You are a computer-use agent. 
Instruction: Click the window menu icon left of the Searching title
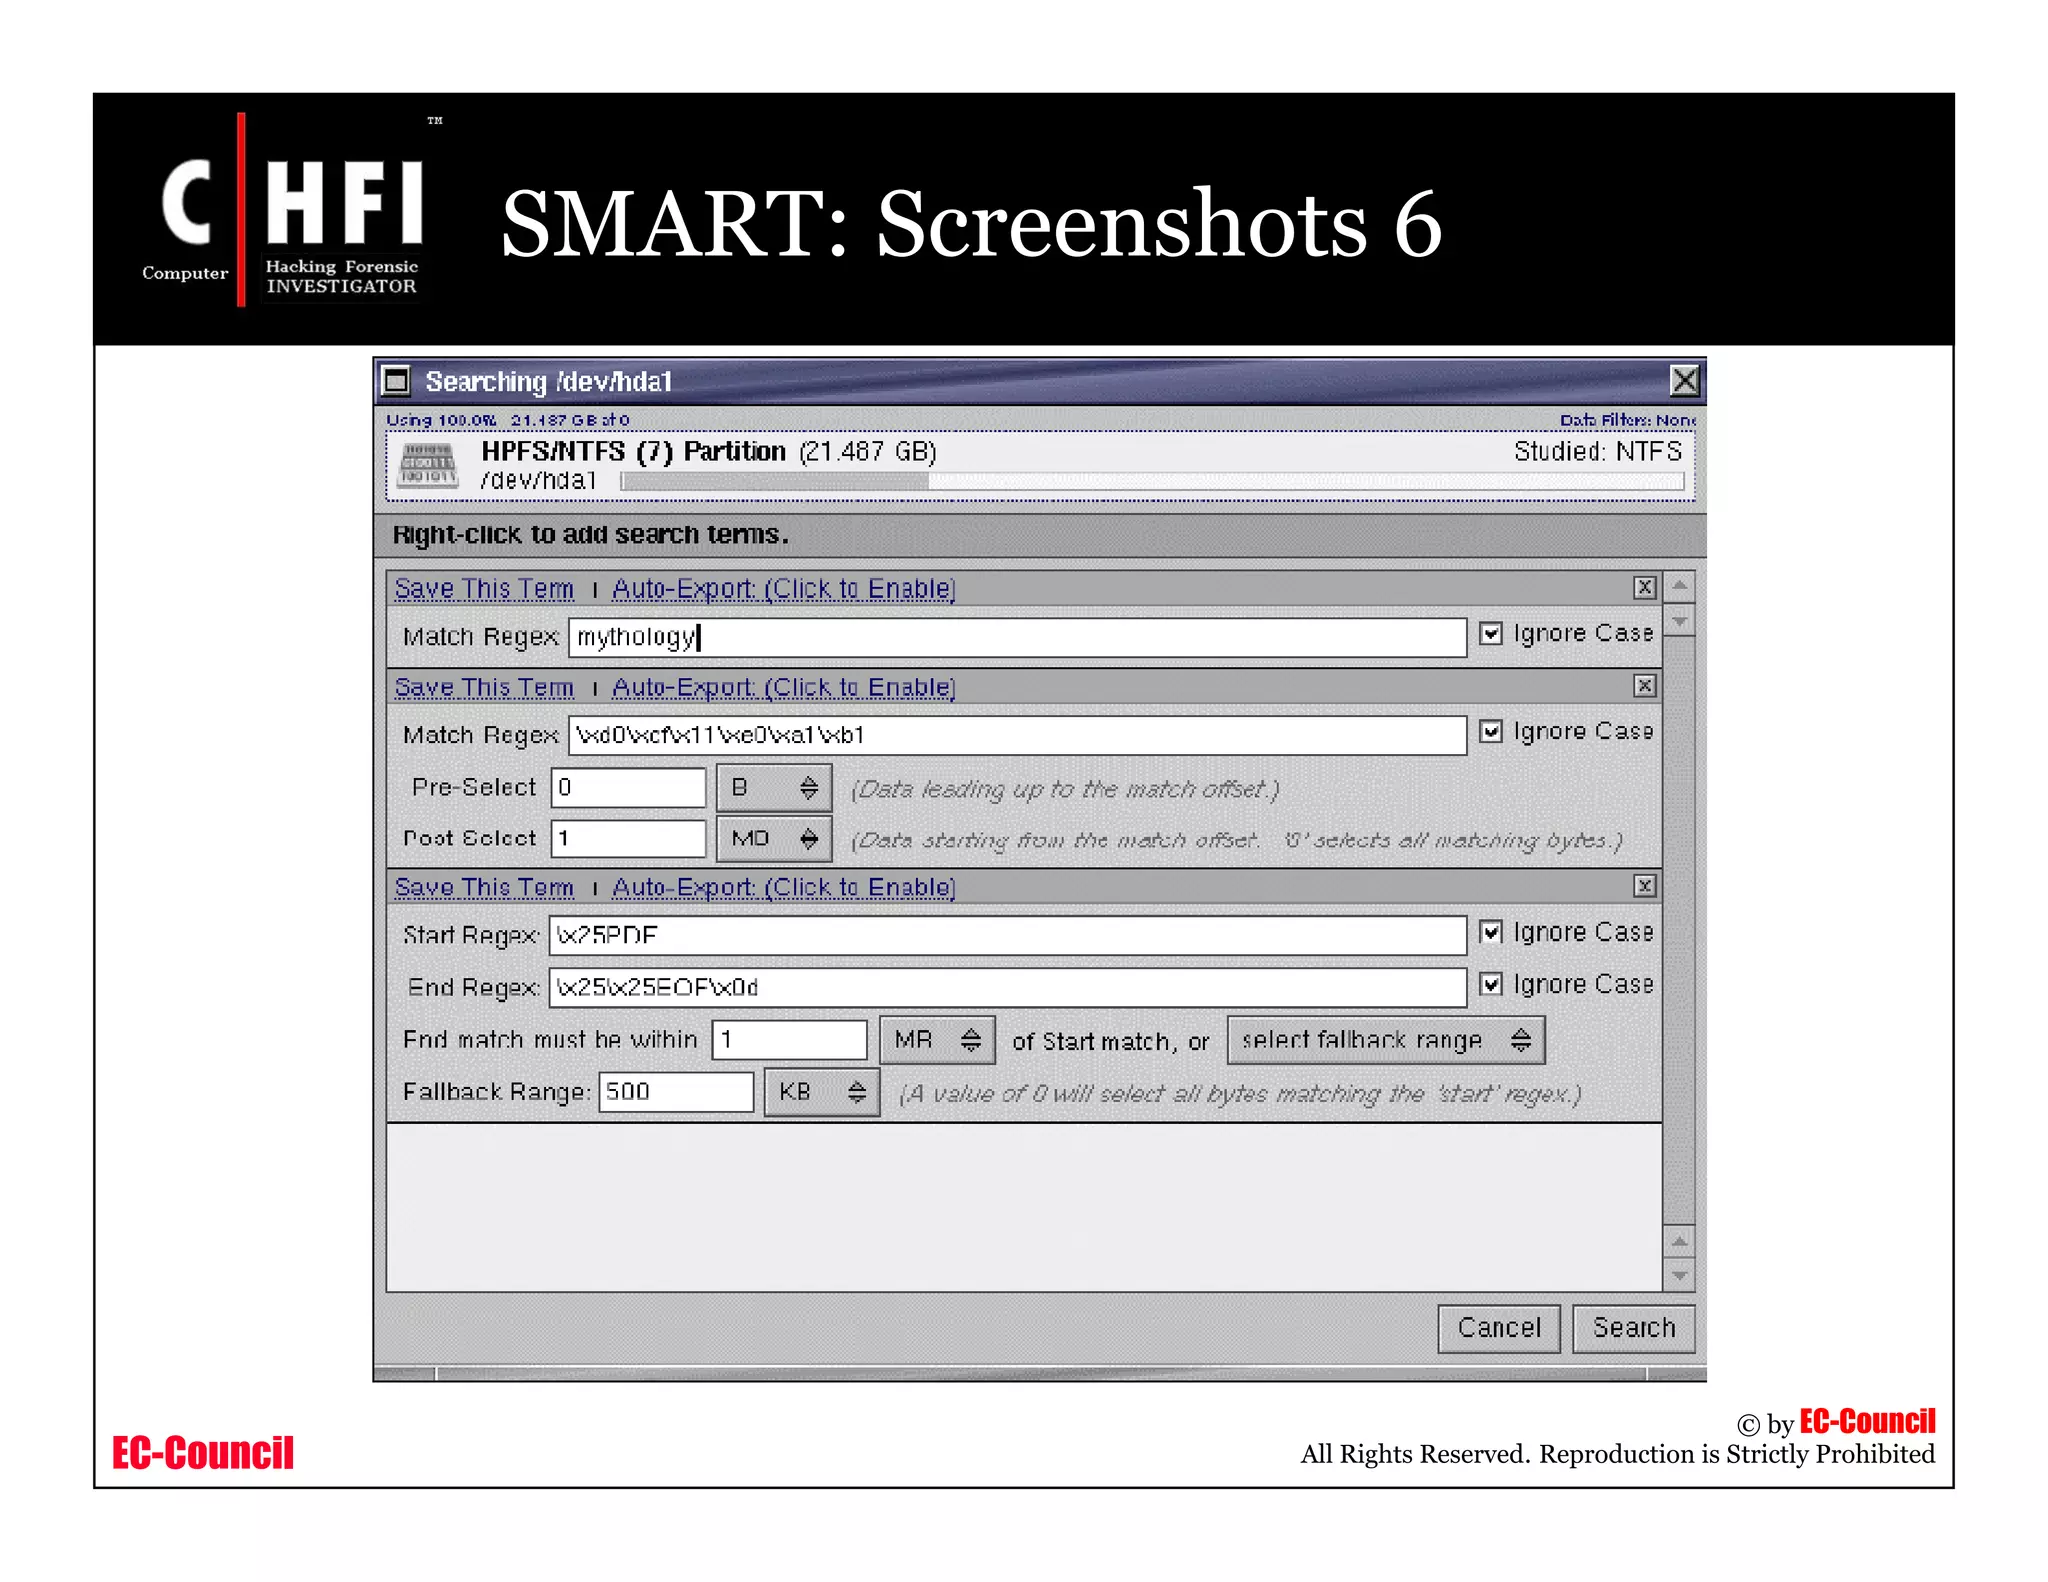[x=397, y=381]
